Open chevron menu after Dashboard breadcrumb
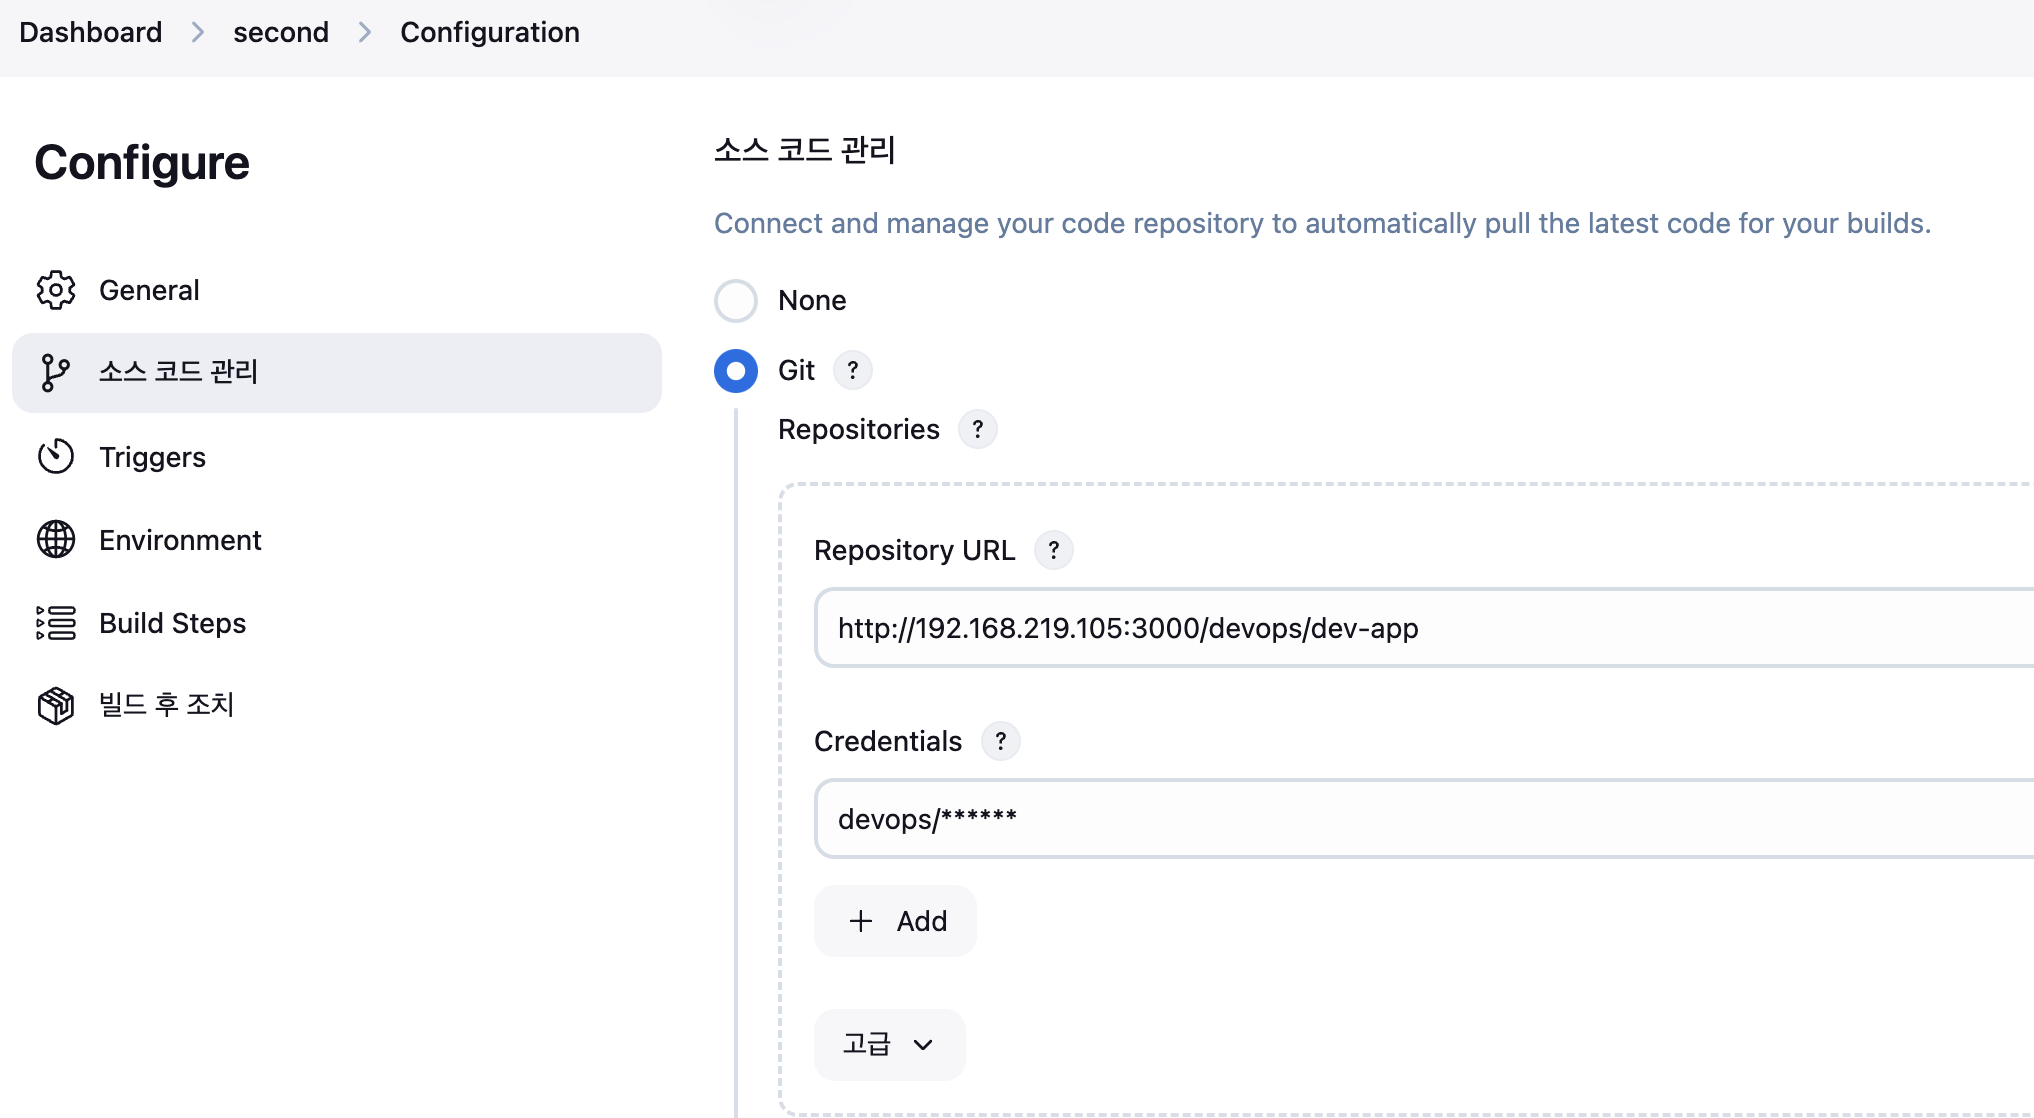This screenshot has height=1118, width=2034. (x=198, y=32)
